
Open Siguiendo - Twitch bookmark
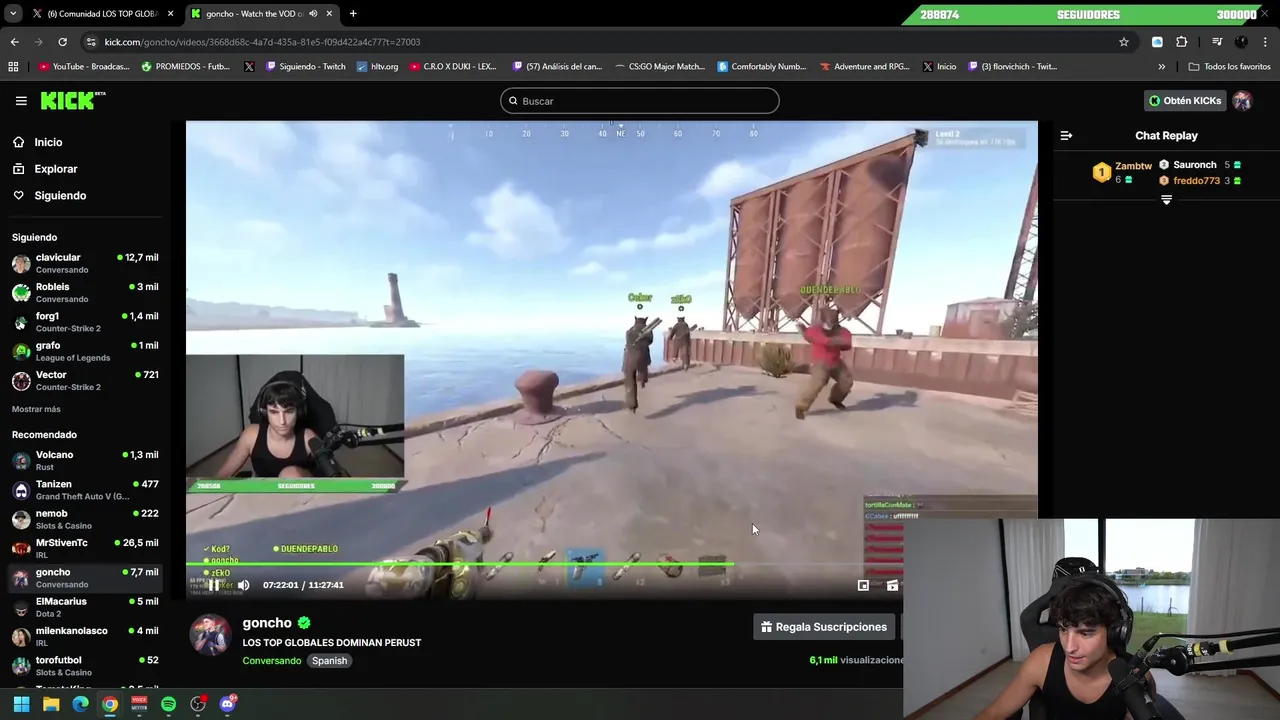[305, 67]
